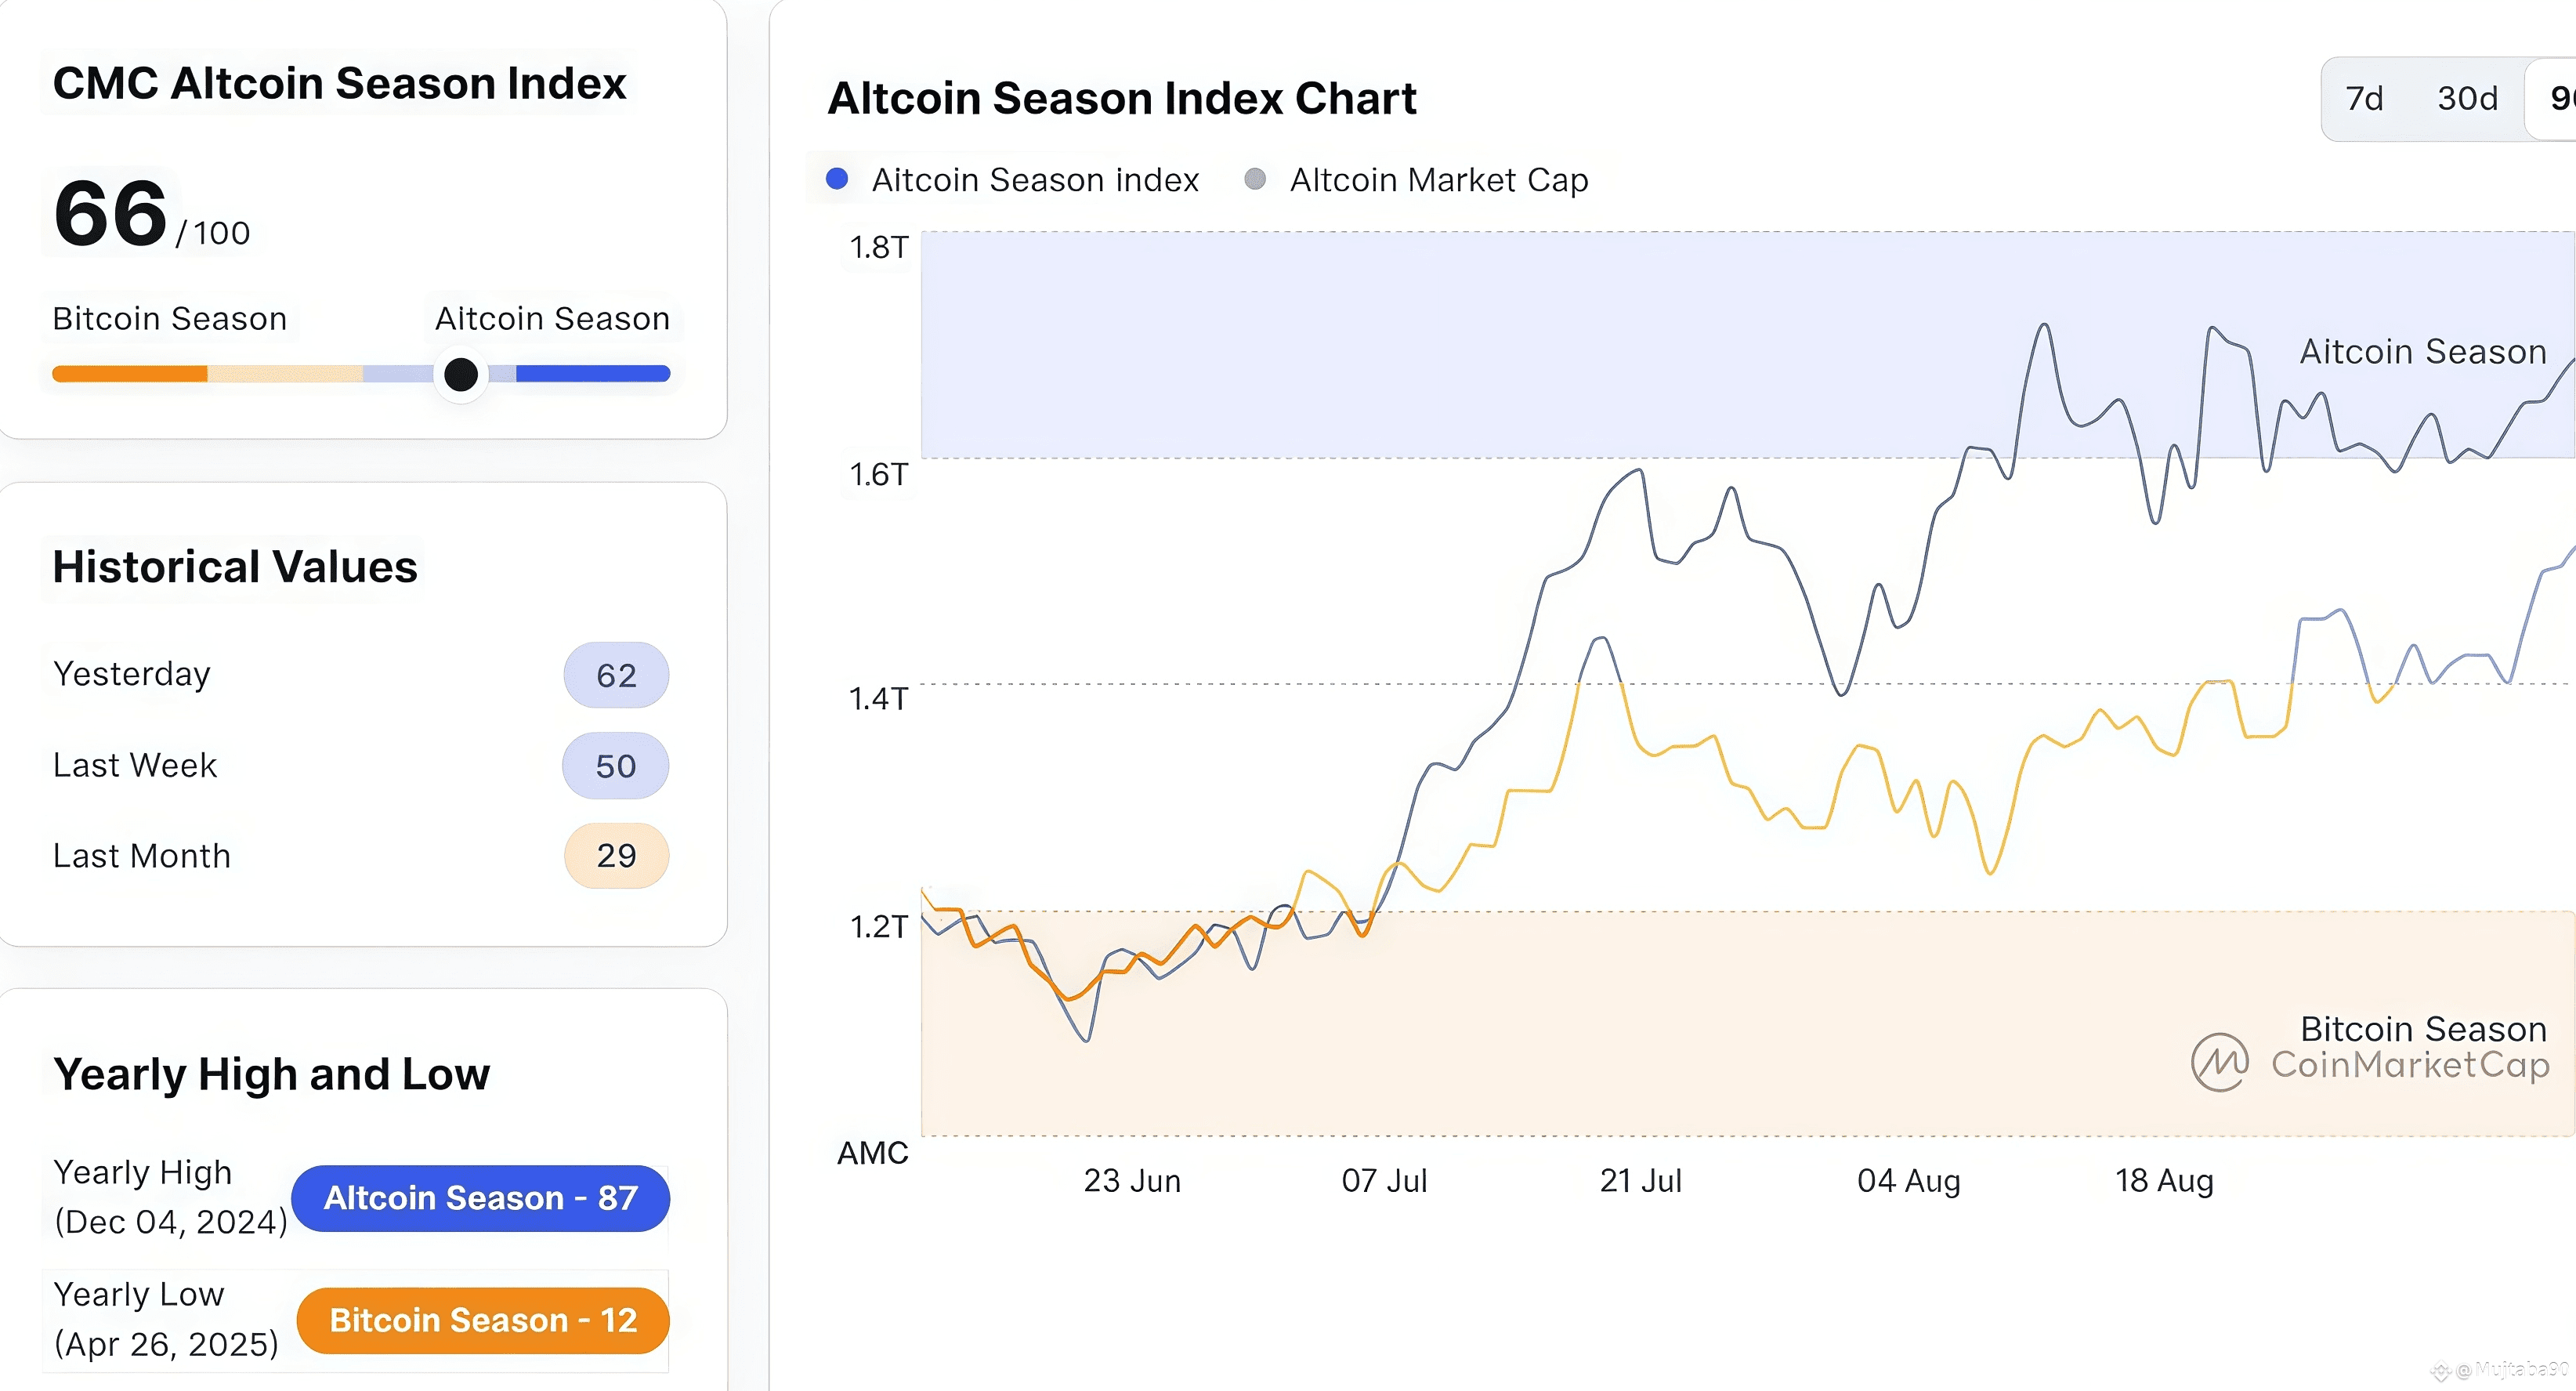Click the solid blue Altcoin Season gauge segment

[592, 374]
